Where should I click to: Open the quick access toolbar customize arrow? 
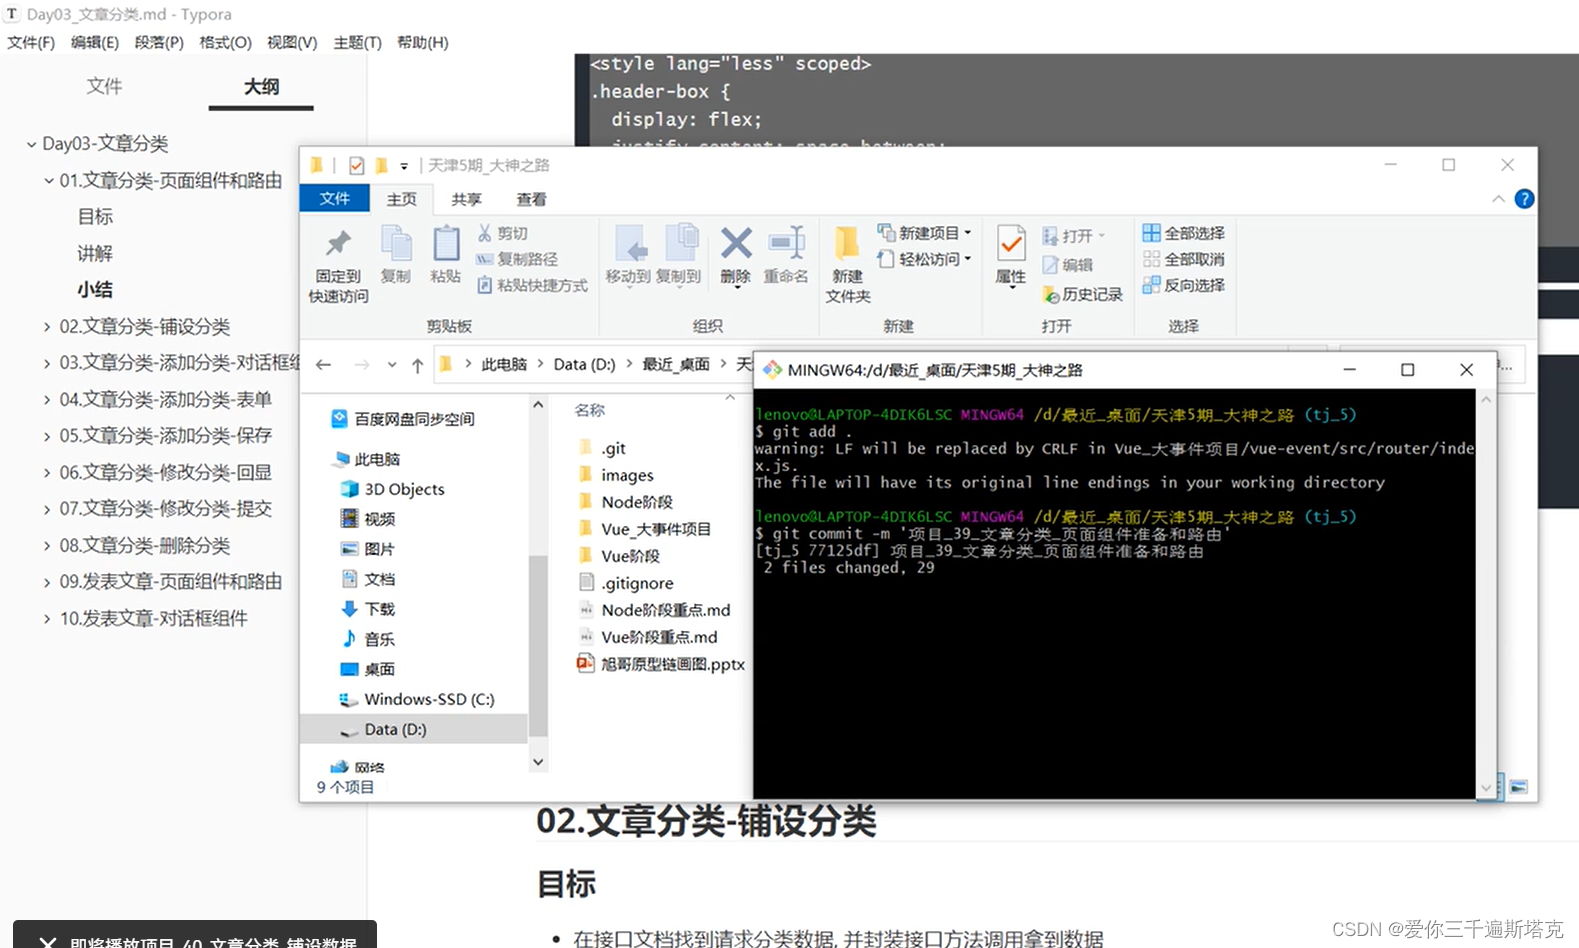pos(404,166)
